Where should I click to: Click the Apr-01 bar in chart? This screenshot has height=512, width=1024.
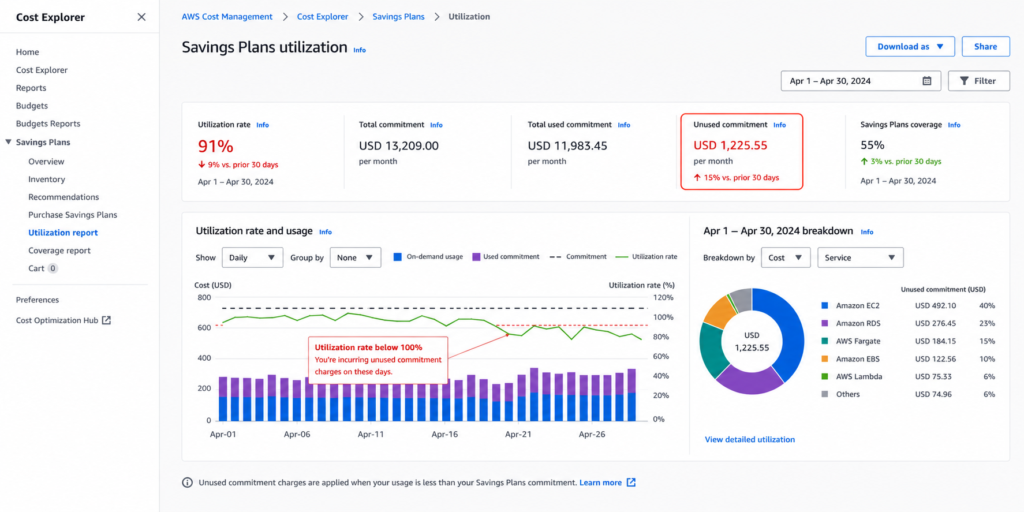[x=223, y=398]
